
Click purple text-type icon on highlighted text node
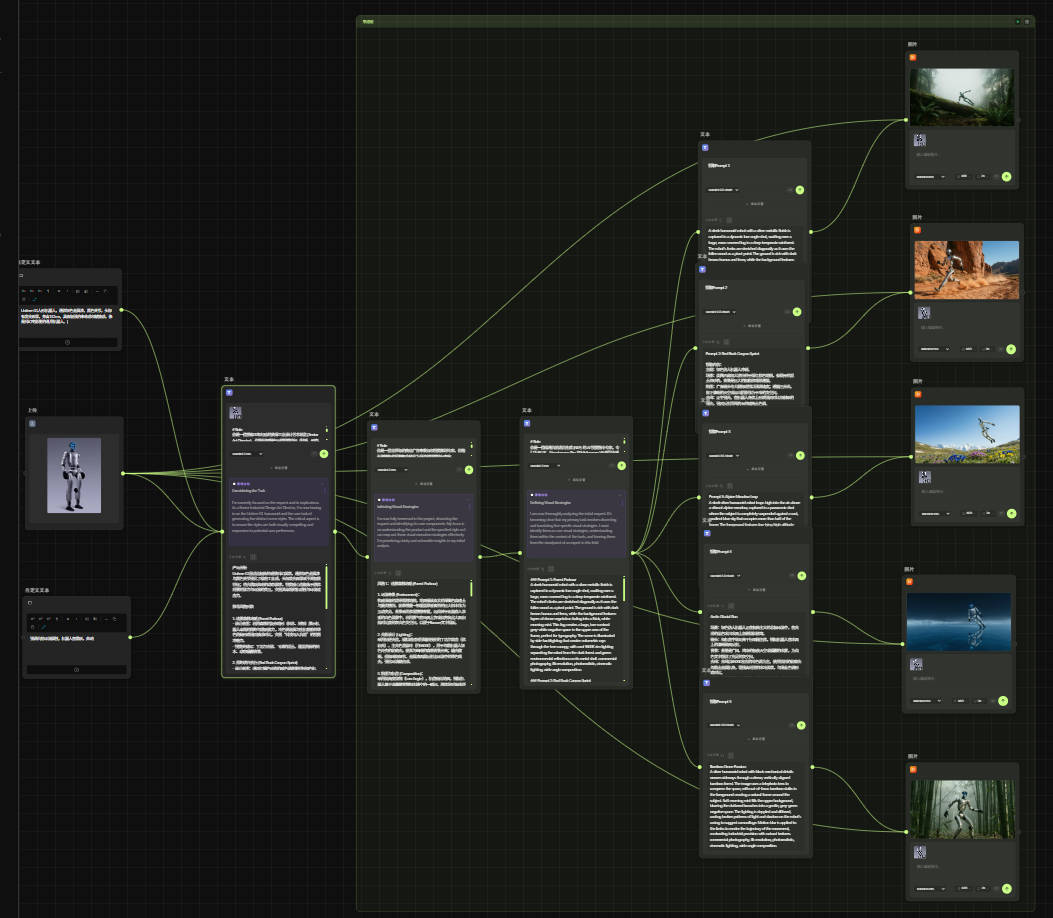229,393
